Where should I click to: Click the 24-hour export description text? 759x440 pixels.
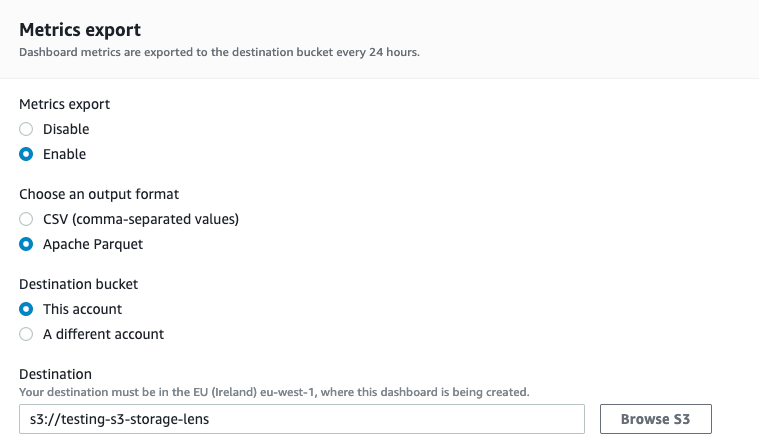219,52
